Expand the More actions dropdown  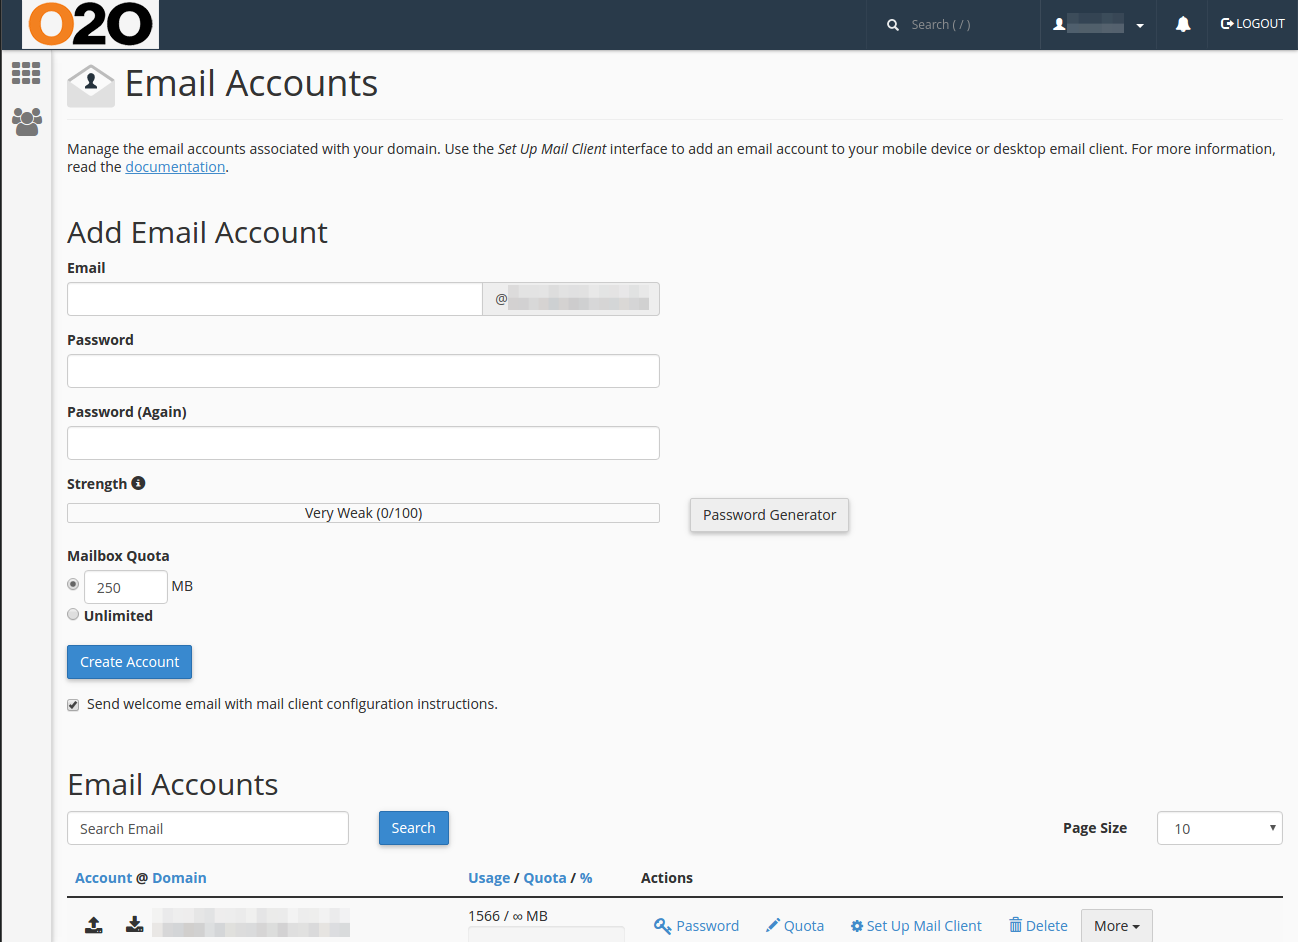tap(1116, 926)
